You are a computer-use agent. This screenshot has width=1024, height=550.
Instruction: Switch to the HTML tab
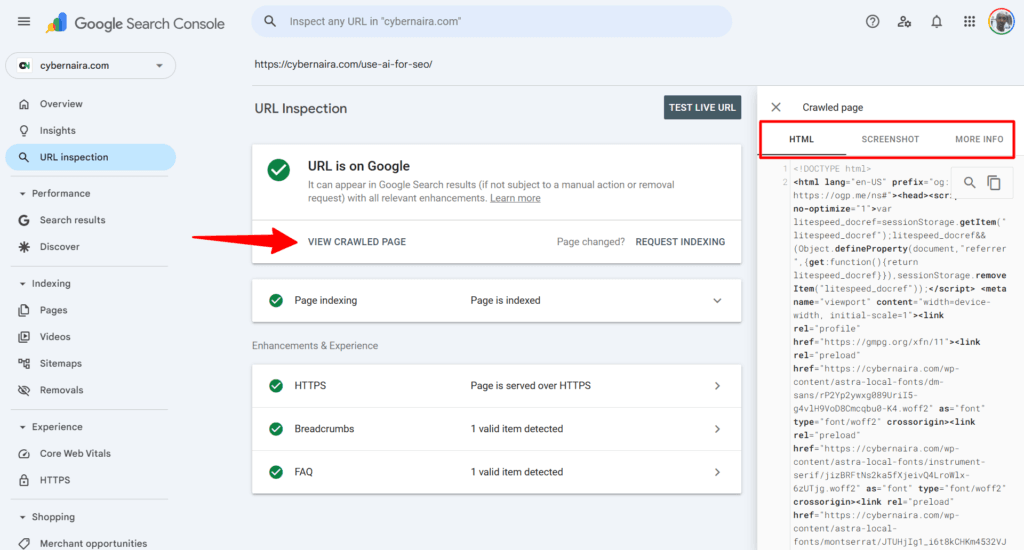click(801, 139)
